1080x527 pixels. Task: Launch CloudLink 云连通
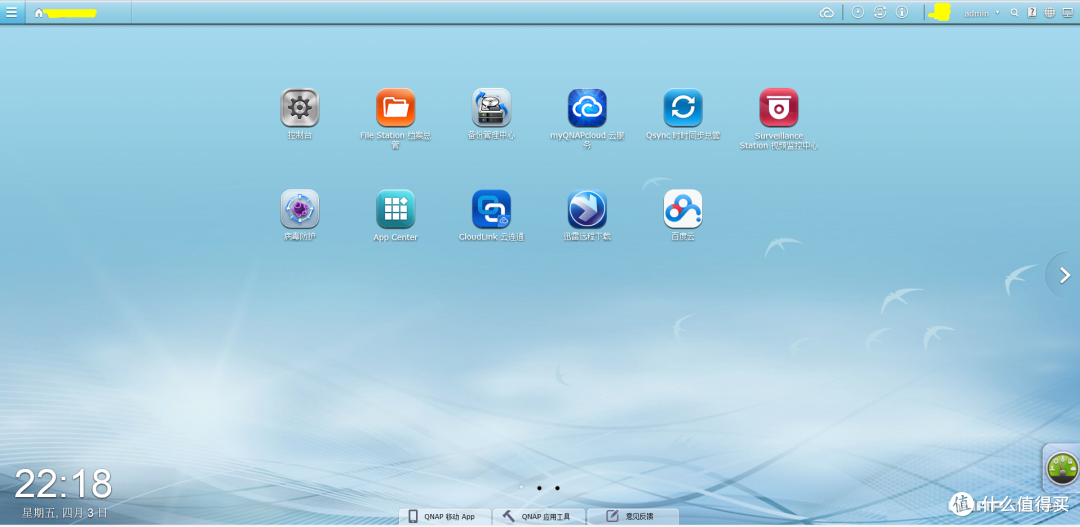point(491,209)
